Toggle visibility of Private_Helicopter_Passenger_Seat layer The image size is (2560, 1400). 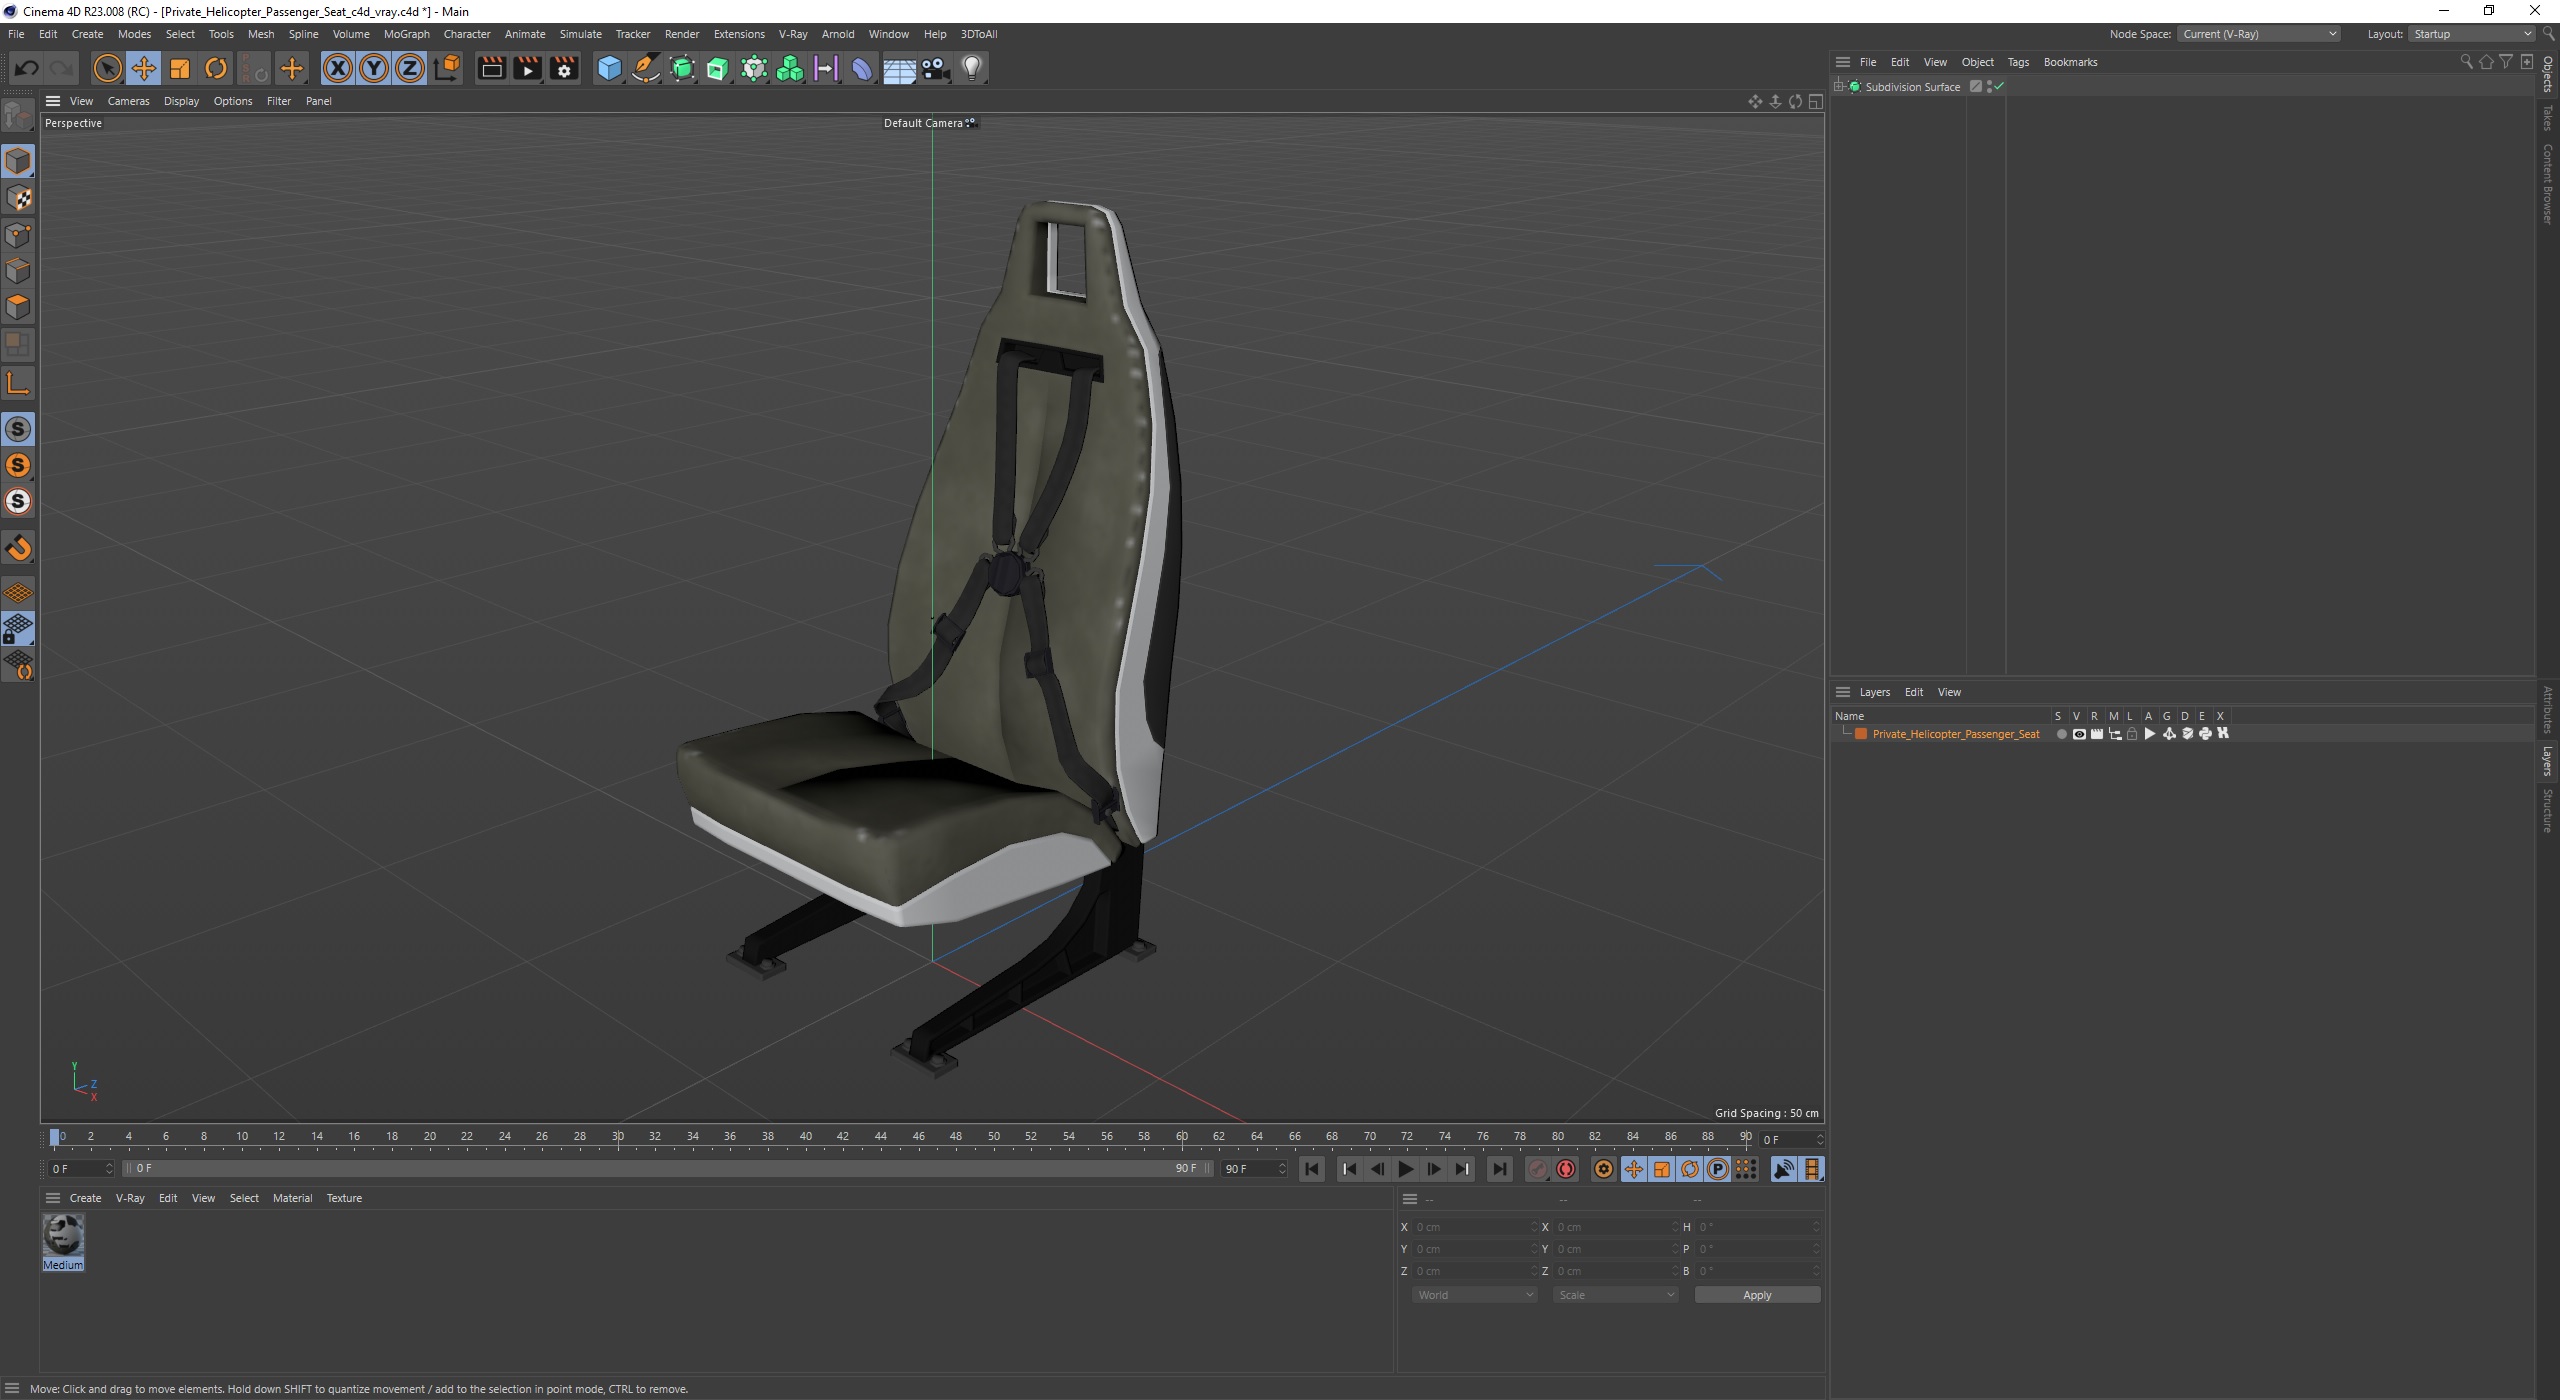(2077, 733)
